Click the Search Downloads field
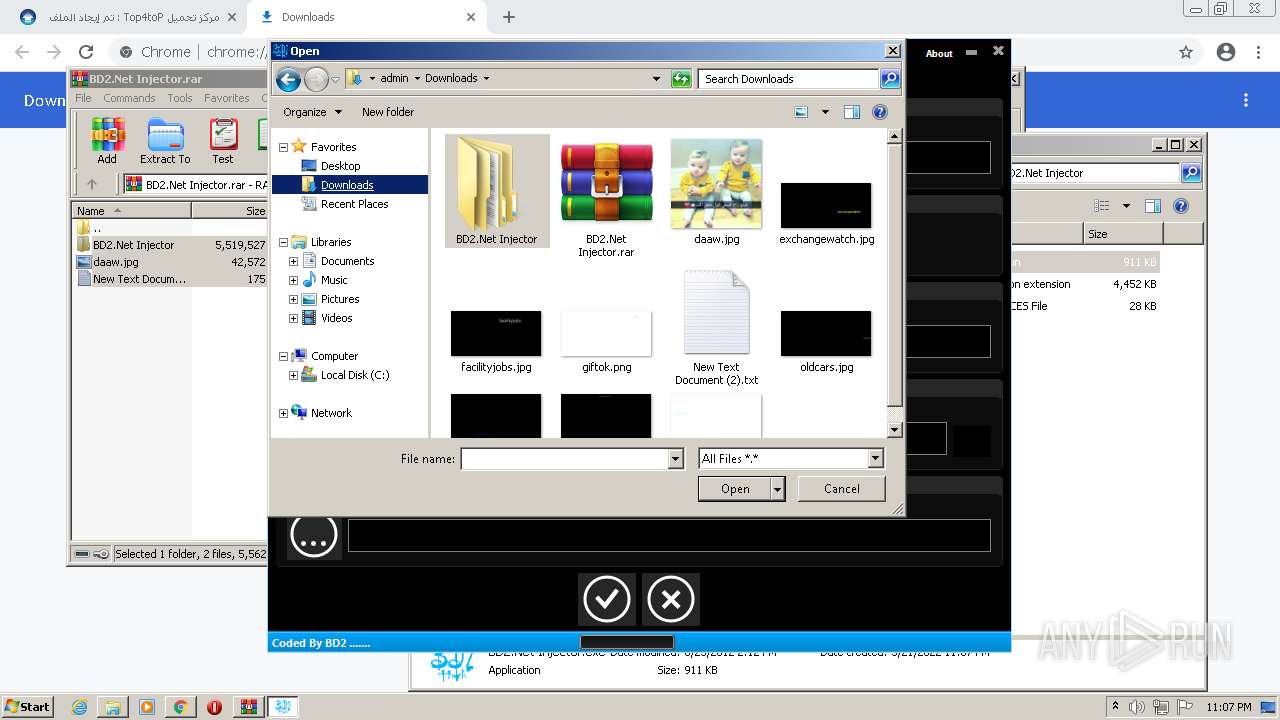 click(788, 79)
